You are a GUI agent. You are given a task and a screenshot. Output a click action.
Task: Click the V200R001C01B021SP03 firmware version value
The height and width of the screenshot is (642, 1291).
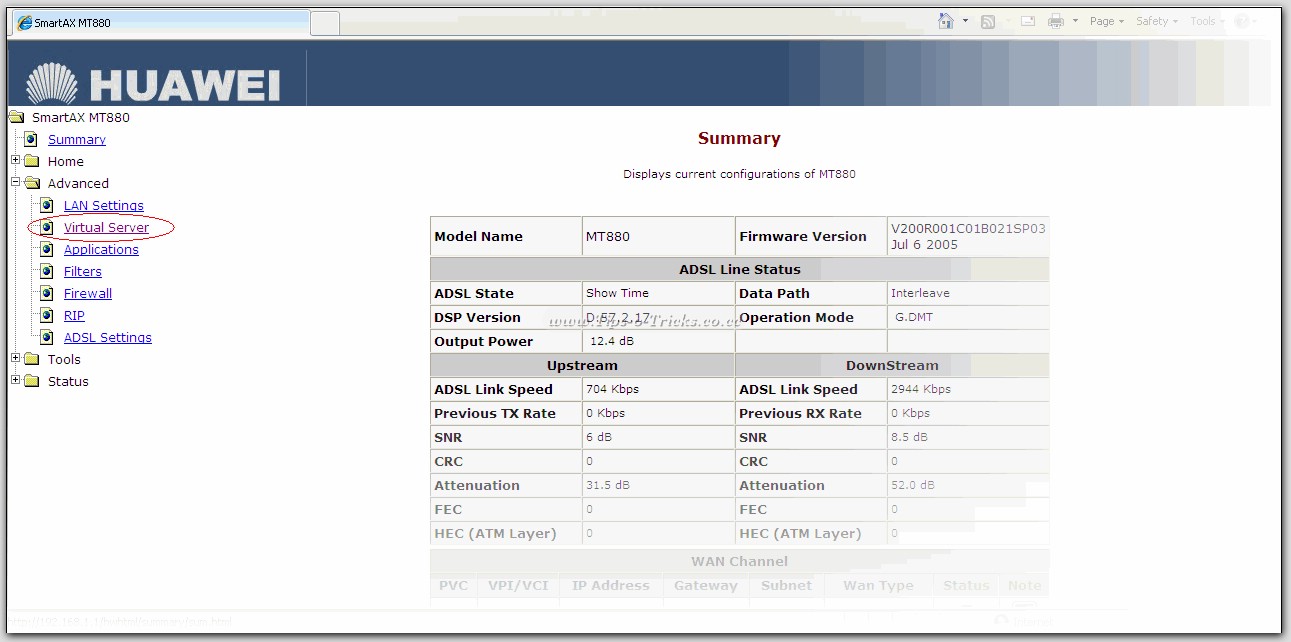coord(968,229)
